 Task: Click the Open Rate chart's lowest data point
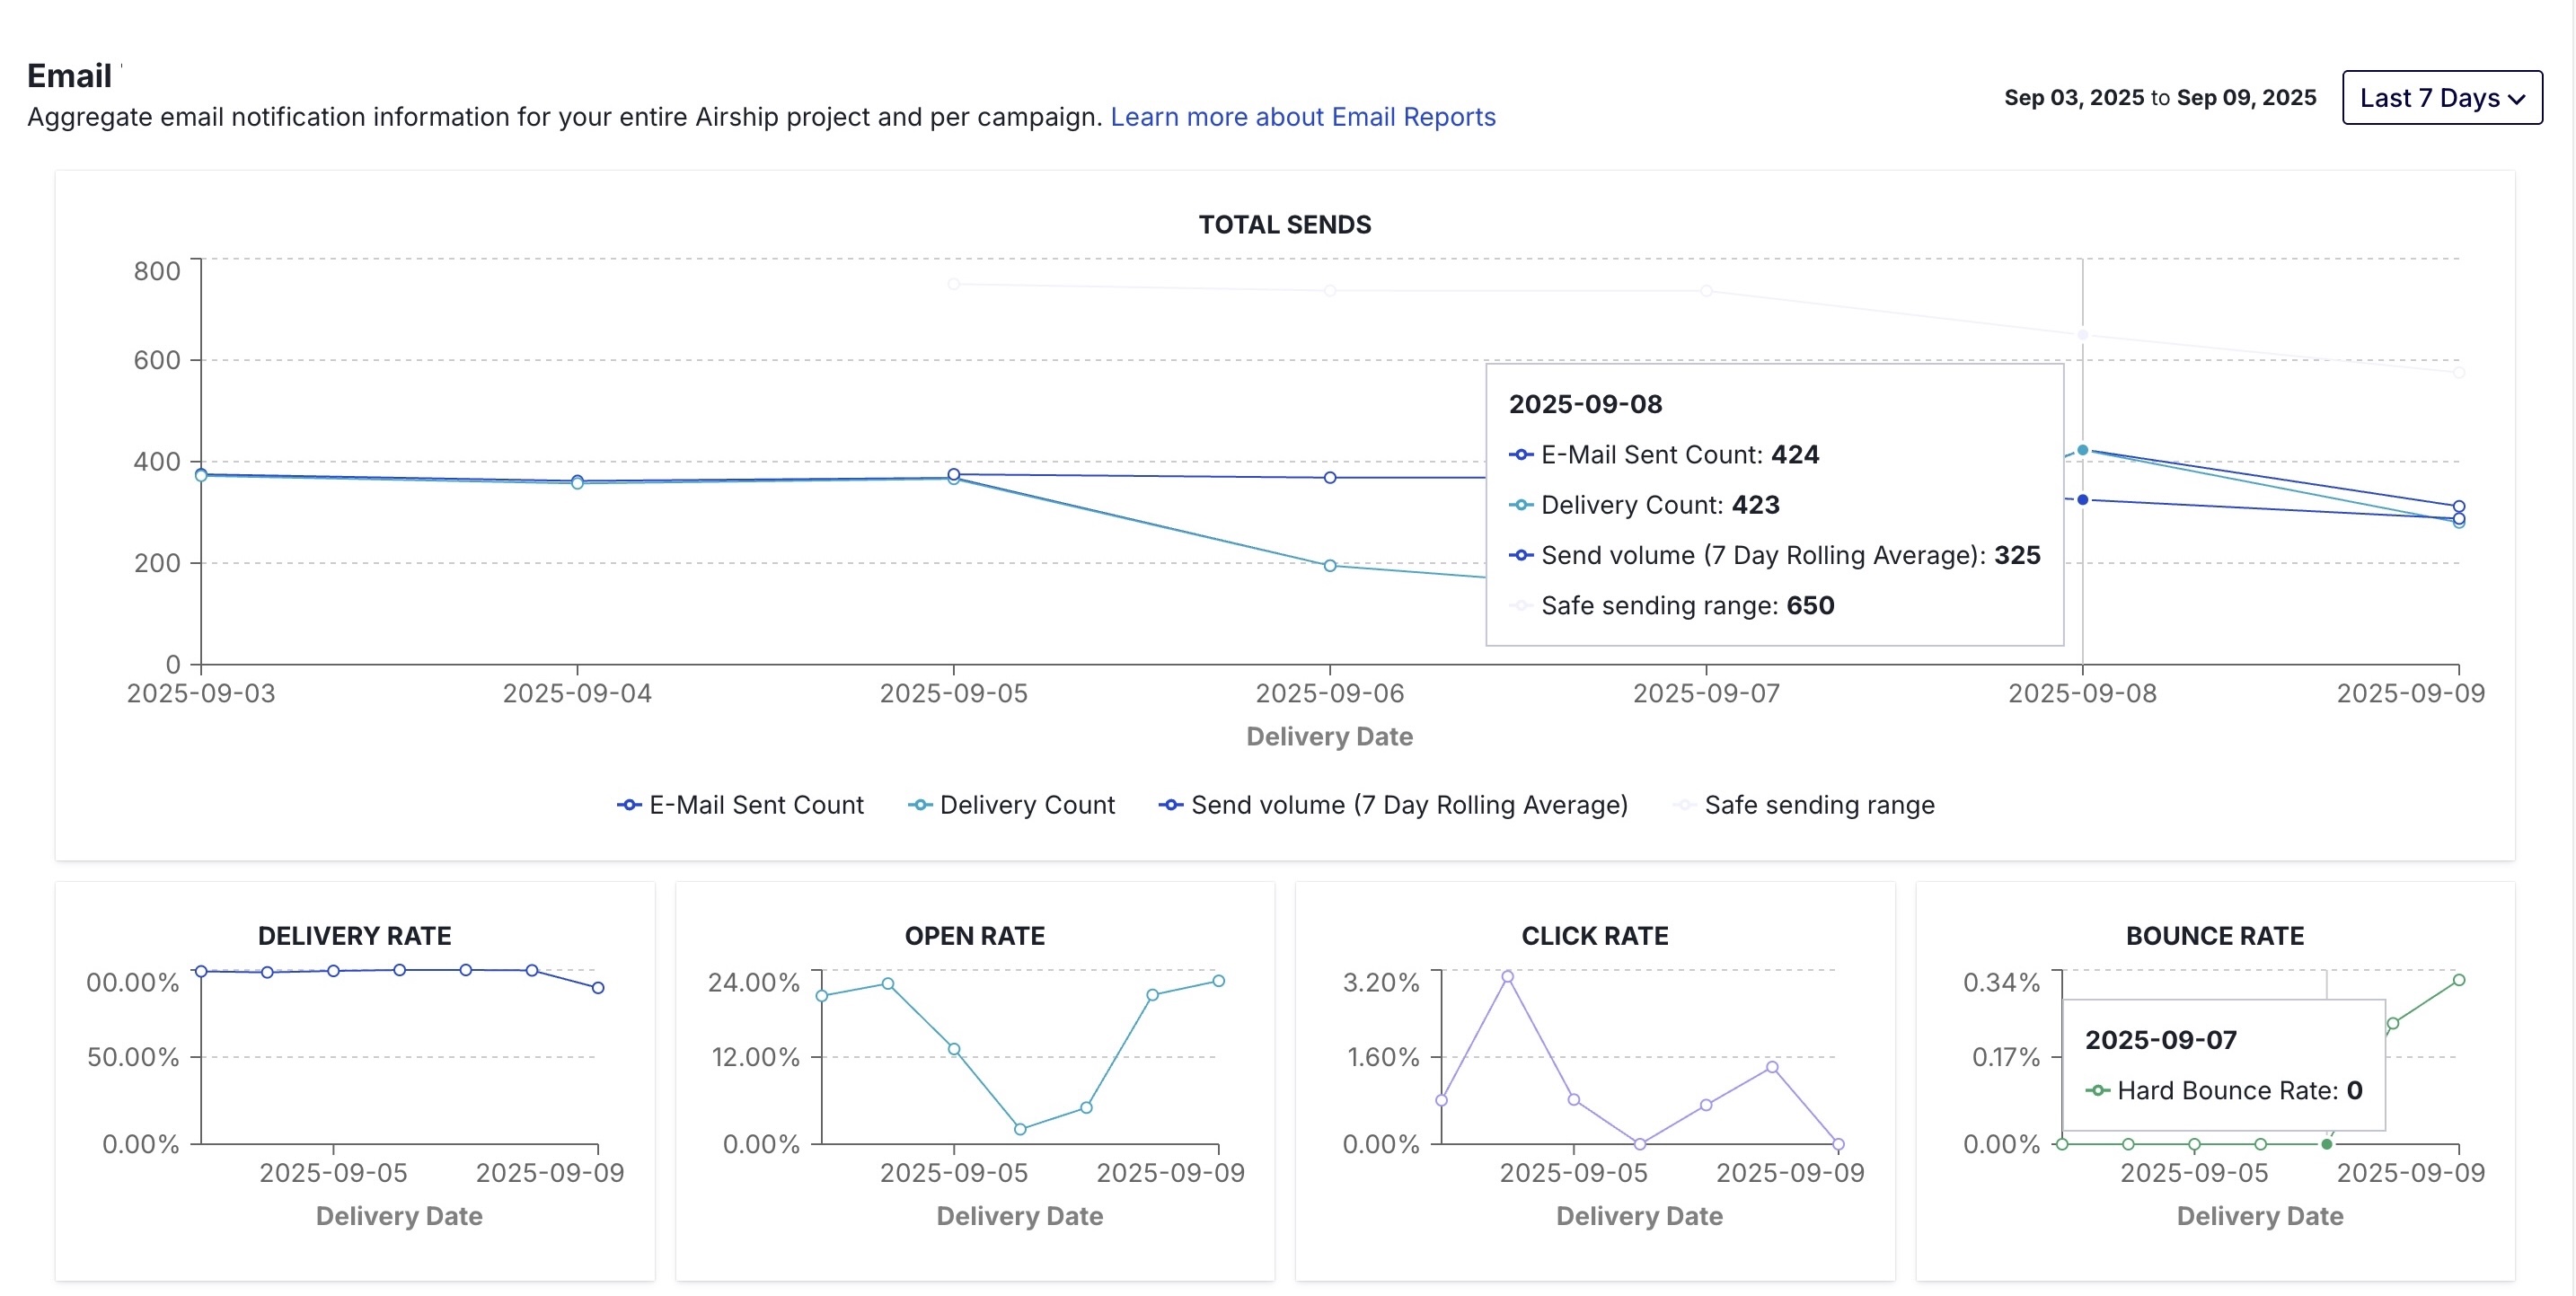point(1020,1129)
